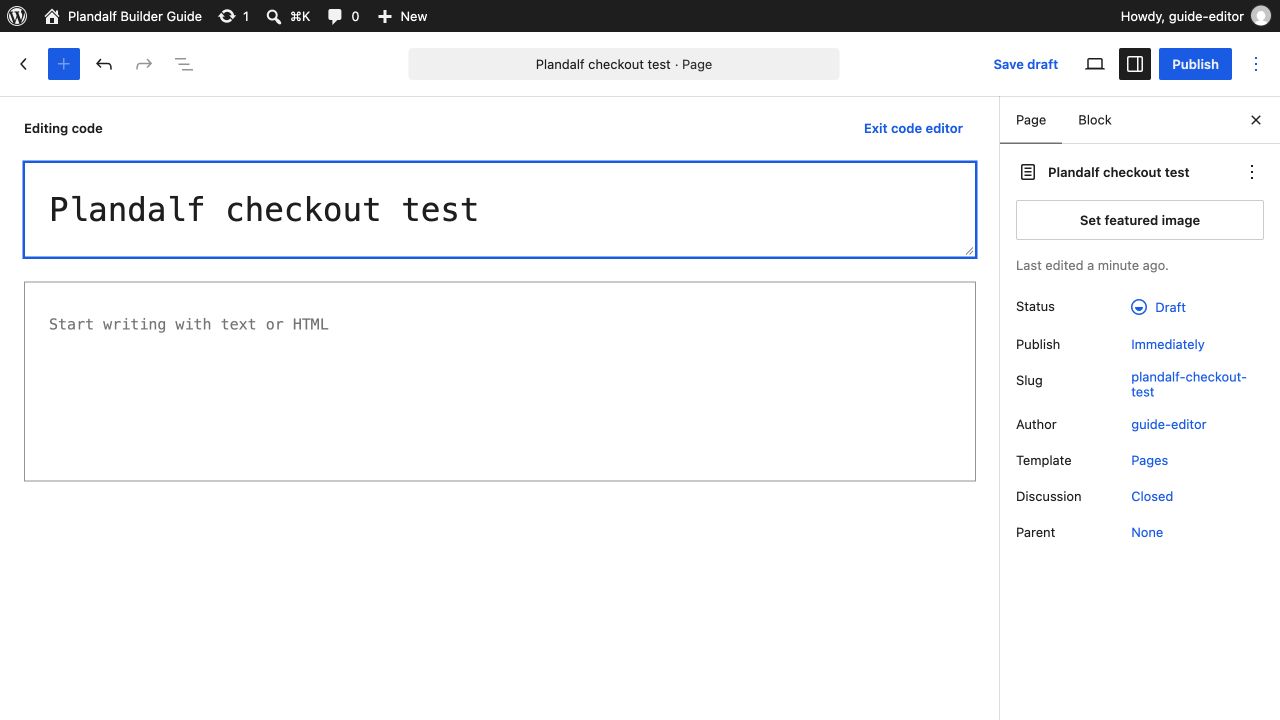Go back using the left chevron
Screen dimensions: 1280x720
pos(24,64)
